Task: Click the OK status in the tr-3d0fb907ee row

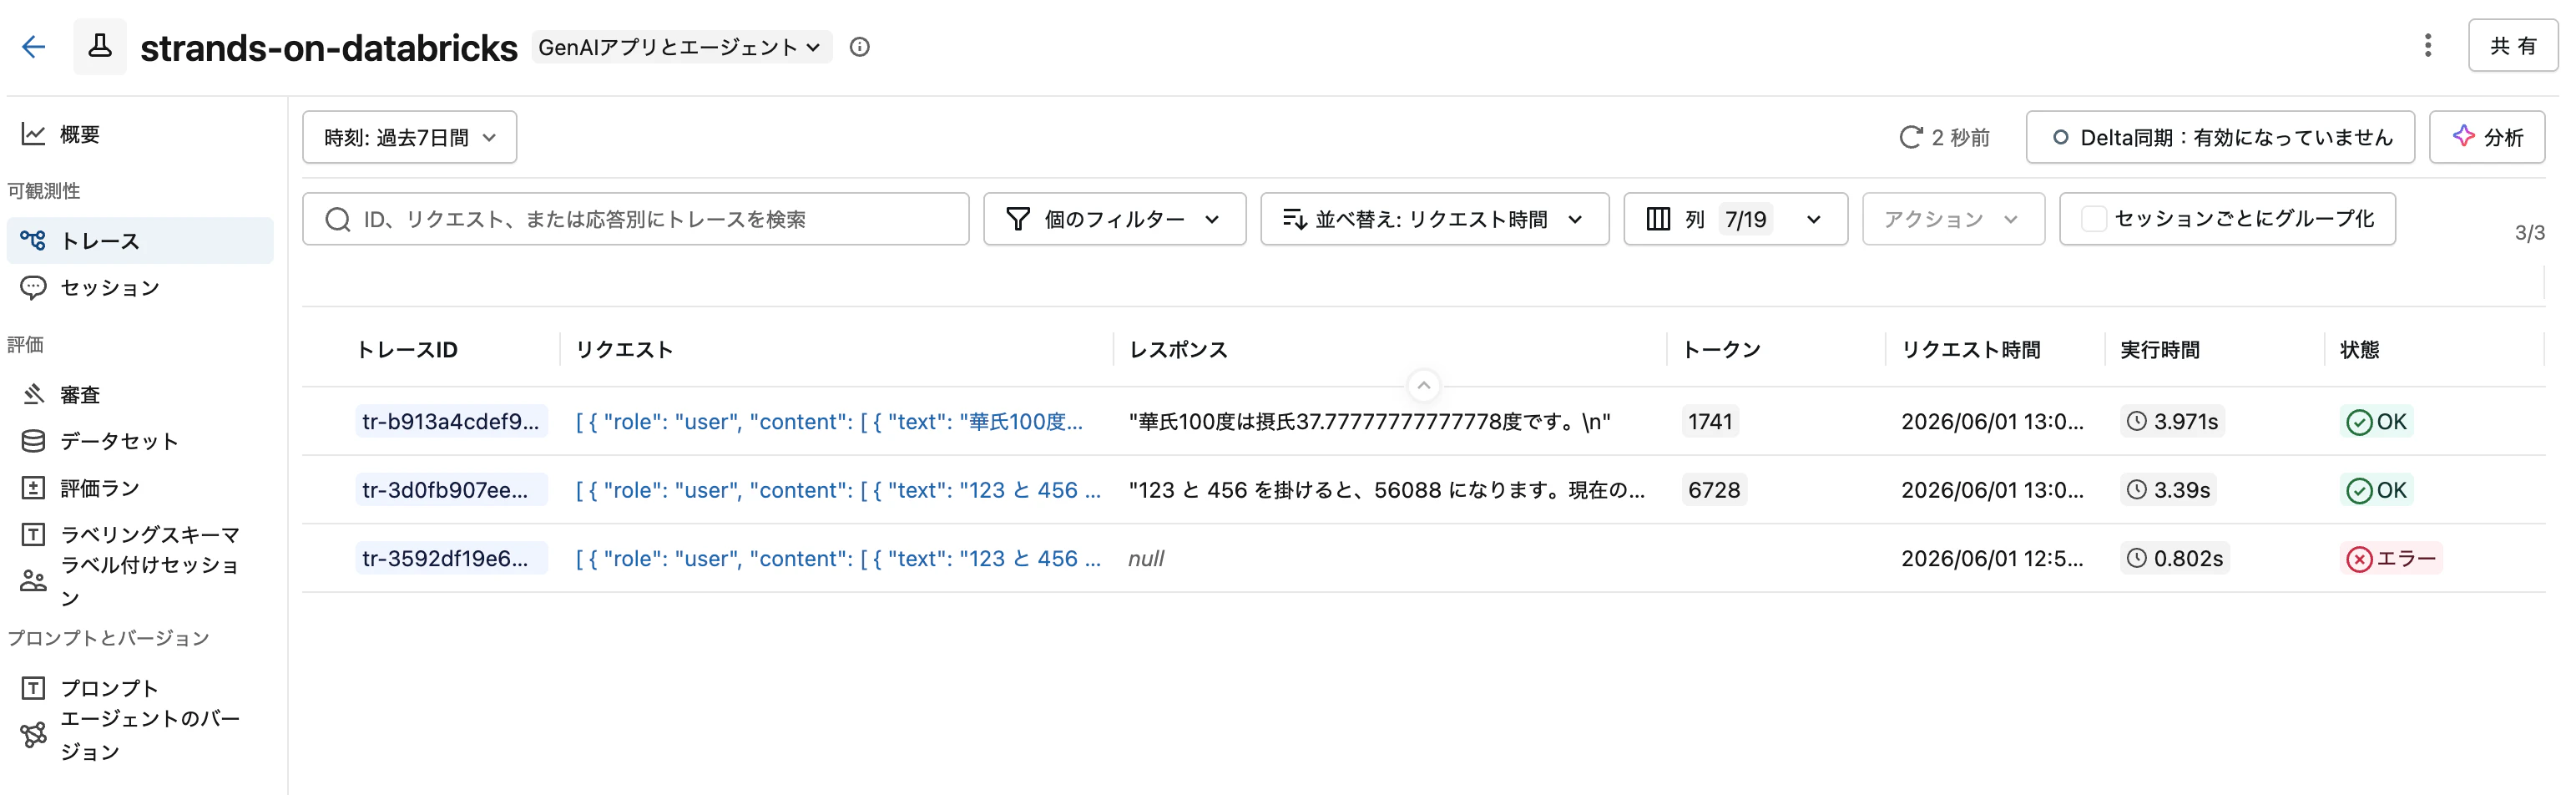Action: click(2376, 490)
